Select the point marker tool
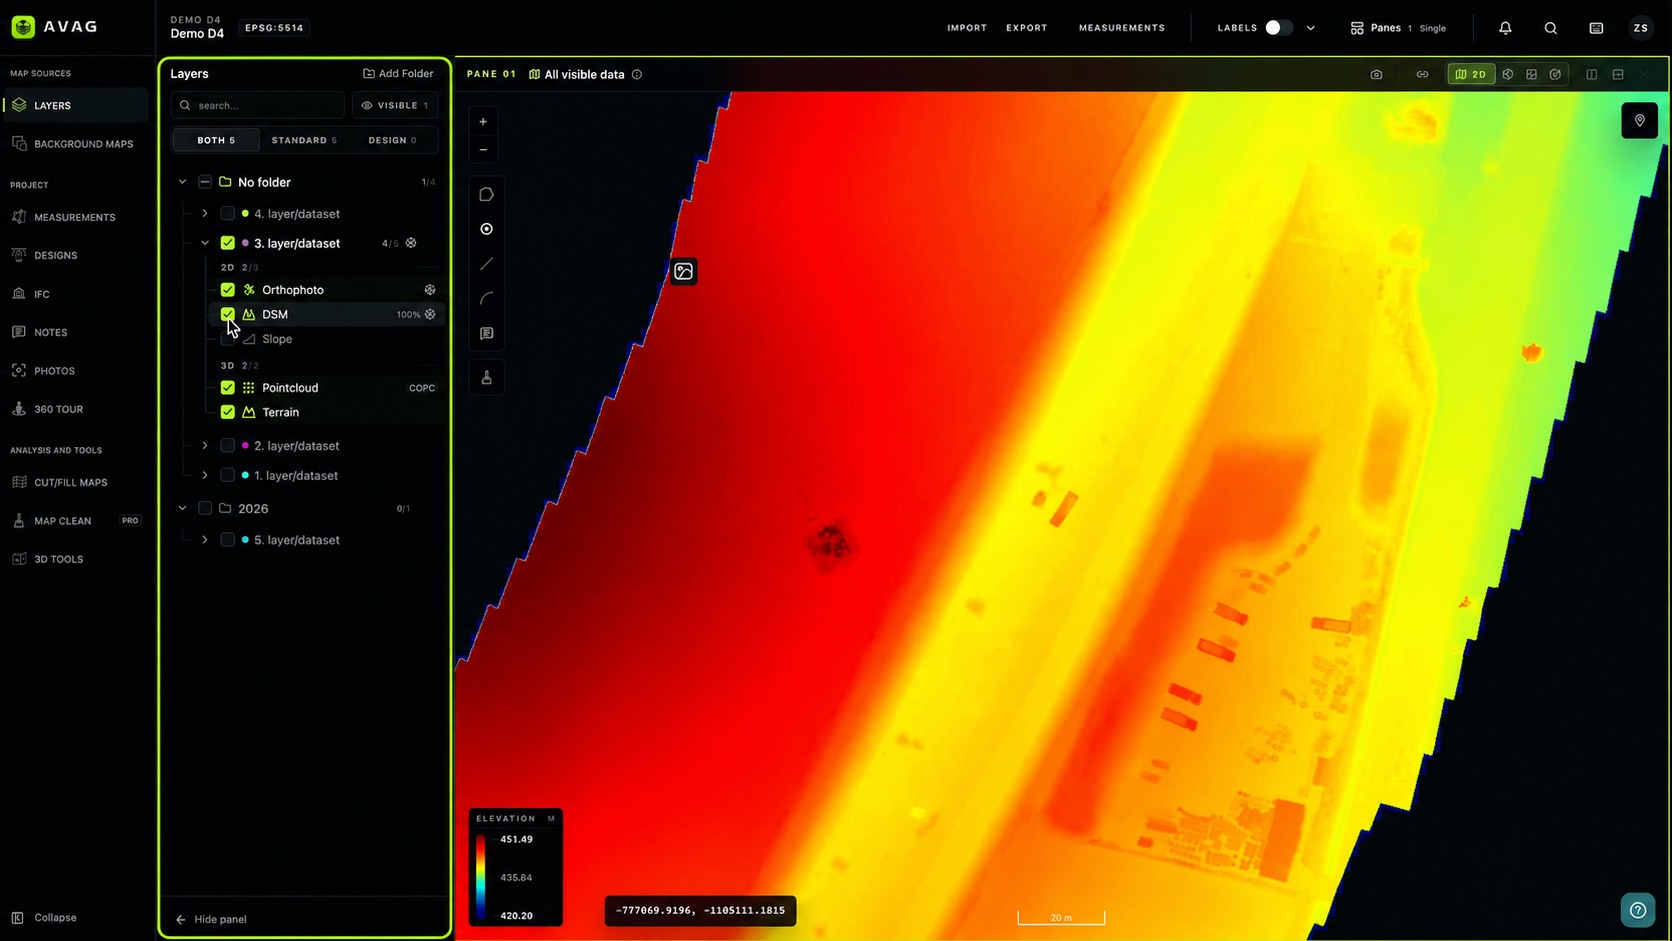The image size is (1672, 941). [x=486, y=229]
